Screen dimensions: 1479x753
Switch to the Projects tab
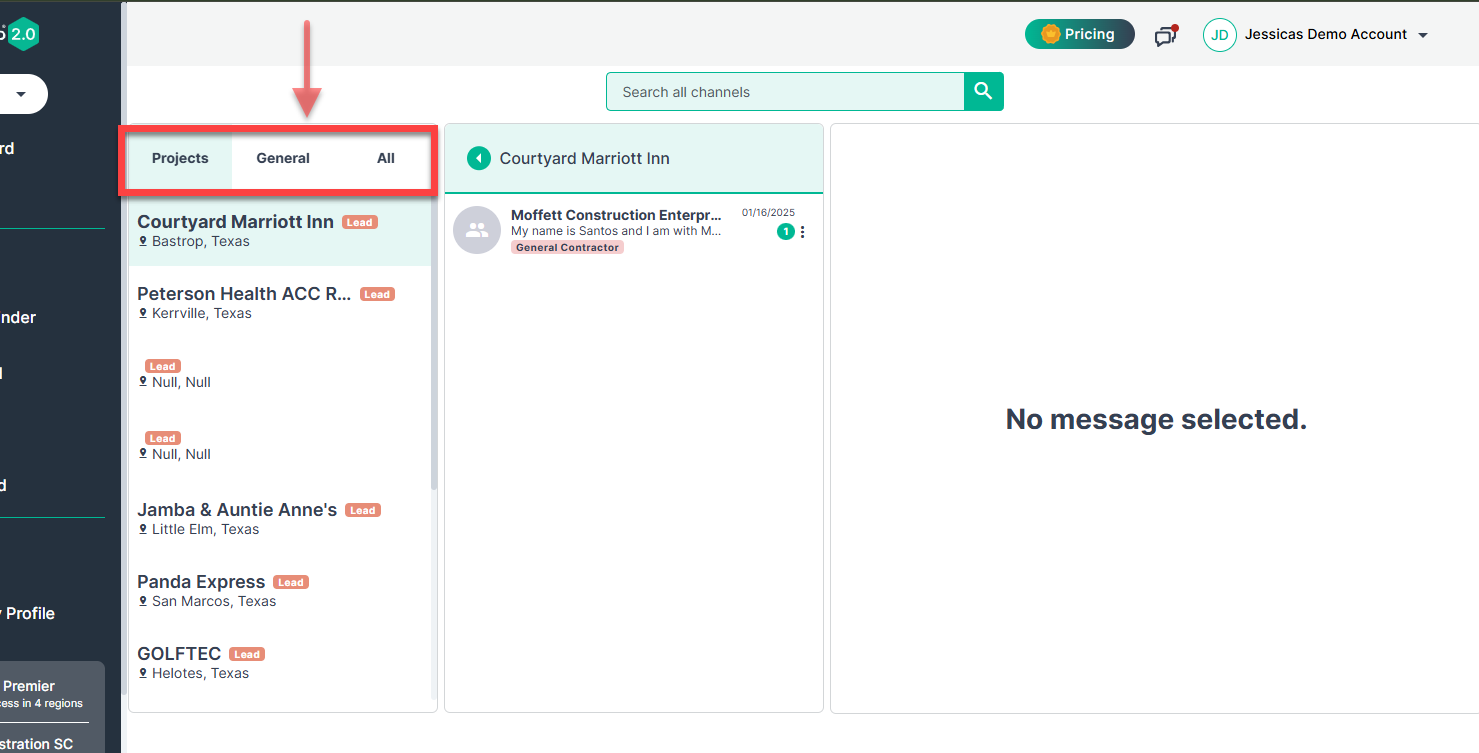coord(180,158)
